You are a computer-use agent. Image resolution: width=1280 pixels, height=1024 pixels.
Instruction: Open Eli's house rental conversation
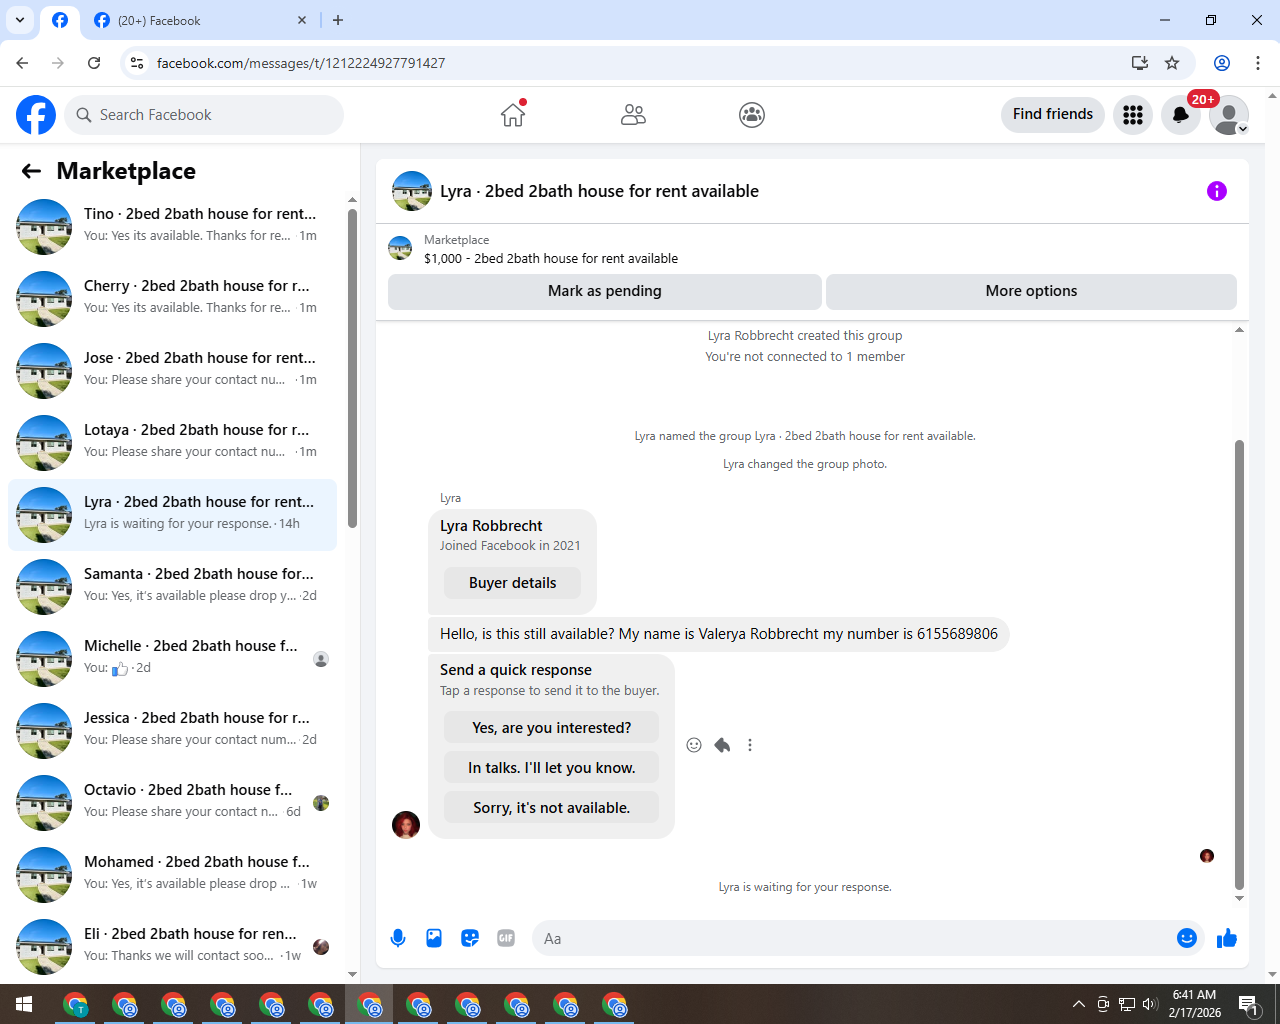[172, 947]
